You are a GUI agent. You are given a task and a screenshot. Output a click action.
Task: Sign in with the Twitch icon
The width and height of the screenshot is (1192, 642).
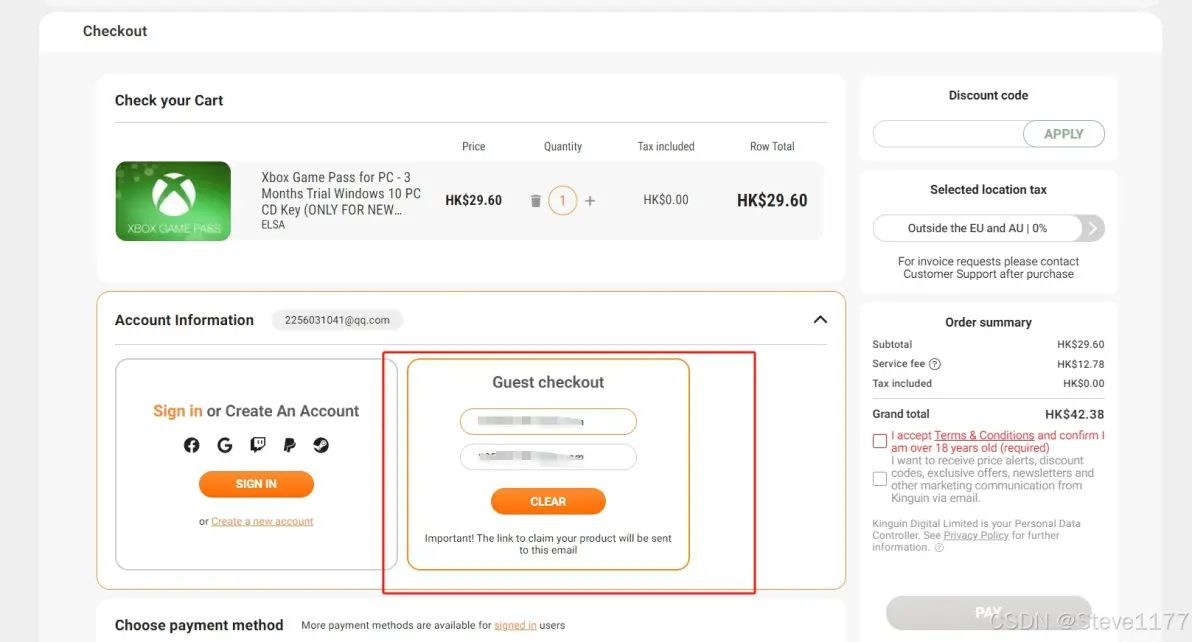click(x=257, y=445)
